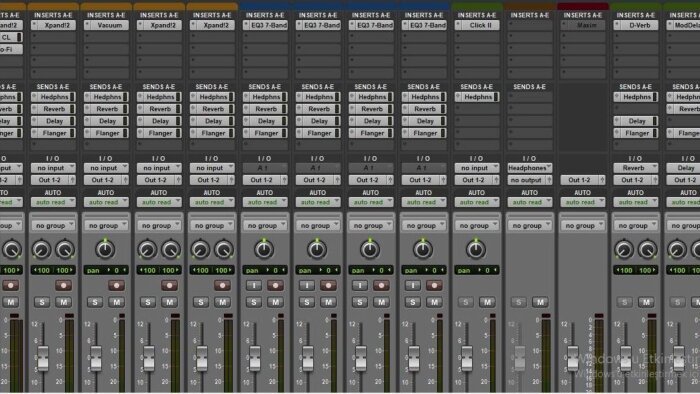This screenshot has width=700, height=394.
Task: Solo the D-Verb aux track
Action: (624, 302)
